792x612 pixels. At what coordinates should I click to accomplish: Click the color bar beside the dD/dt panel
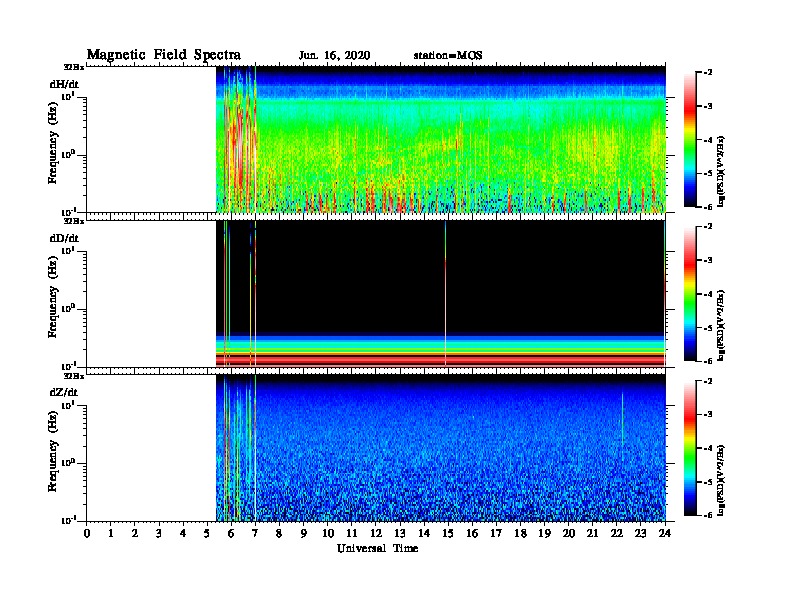pos(690,293)
